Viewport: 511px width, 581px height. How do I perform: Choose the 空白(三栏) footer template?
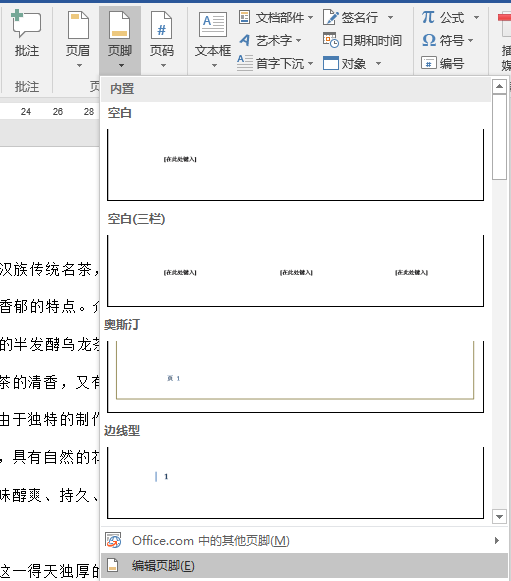tap(295, 271)
